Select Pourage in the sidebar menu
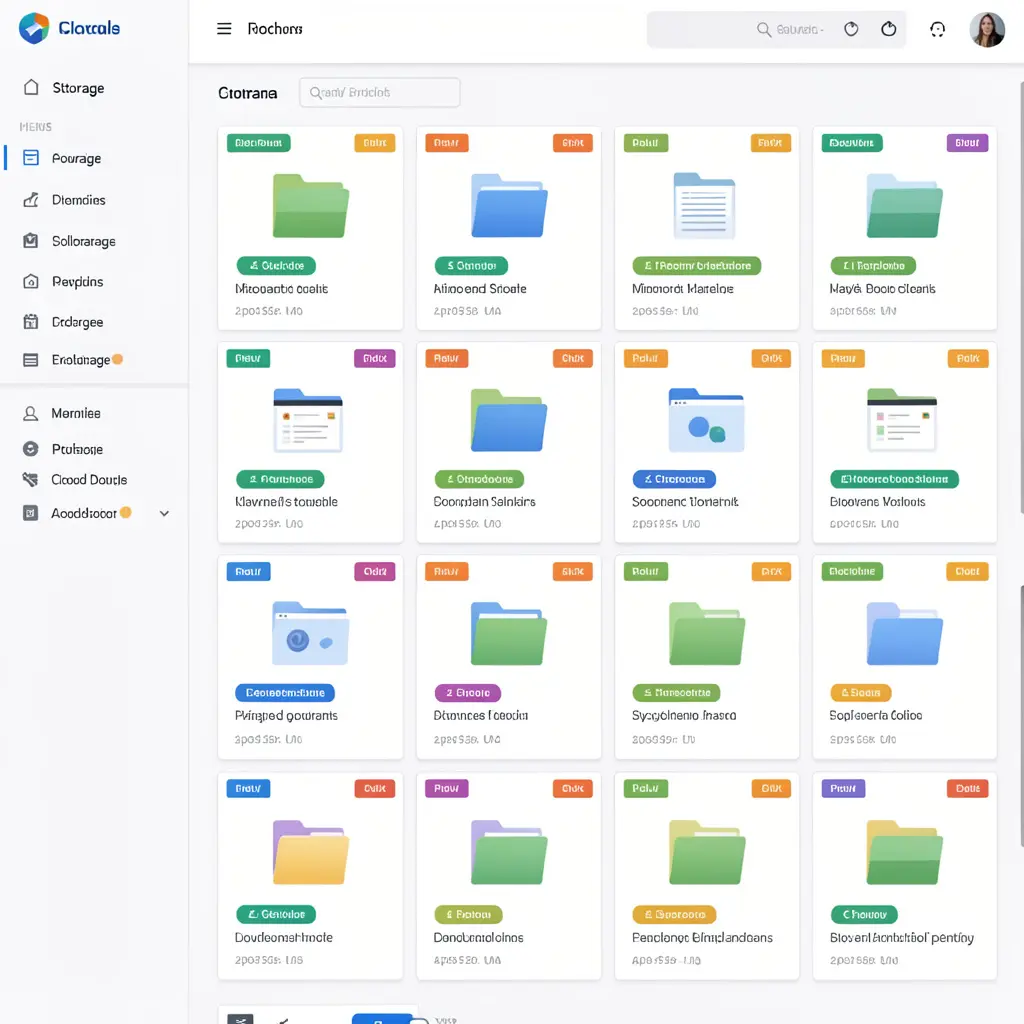1024x1024 pixels. 70,158
